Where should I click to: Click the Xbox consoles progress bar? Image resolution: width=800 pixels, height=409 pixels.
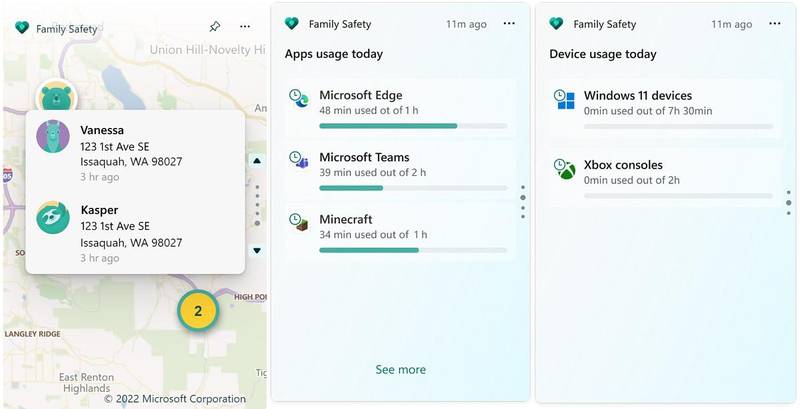[x=679, y=196]
